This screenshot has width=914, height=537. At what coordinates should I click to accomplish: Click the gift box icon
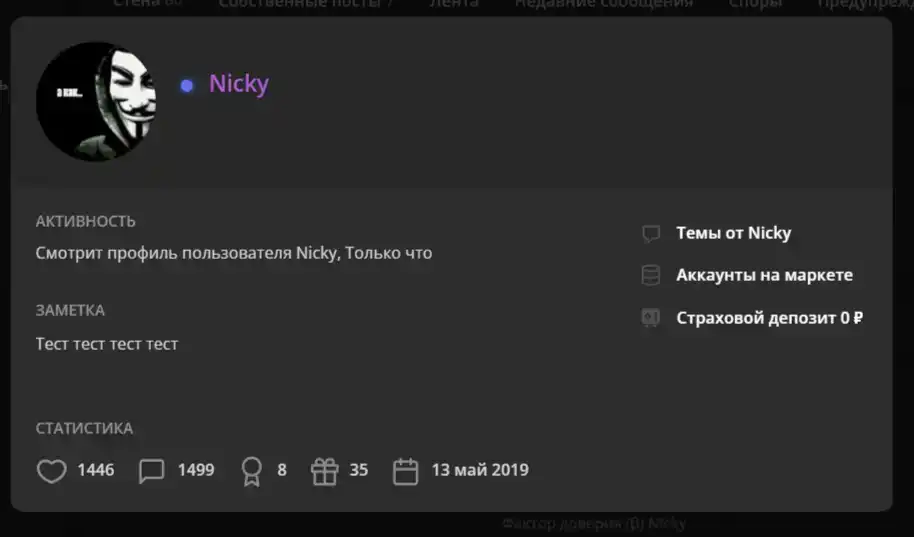[325, 471]
